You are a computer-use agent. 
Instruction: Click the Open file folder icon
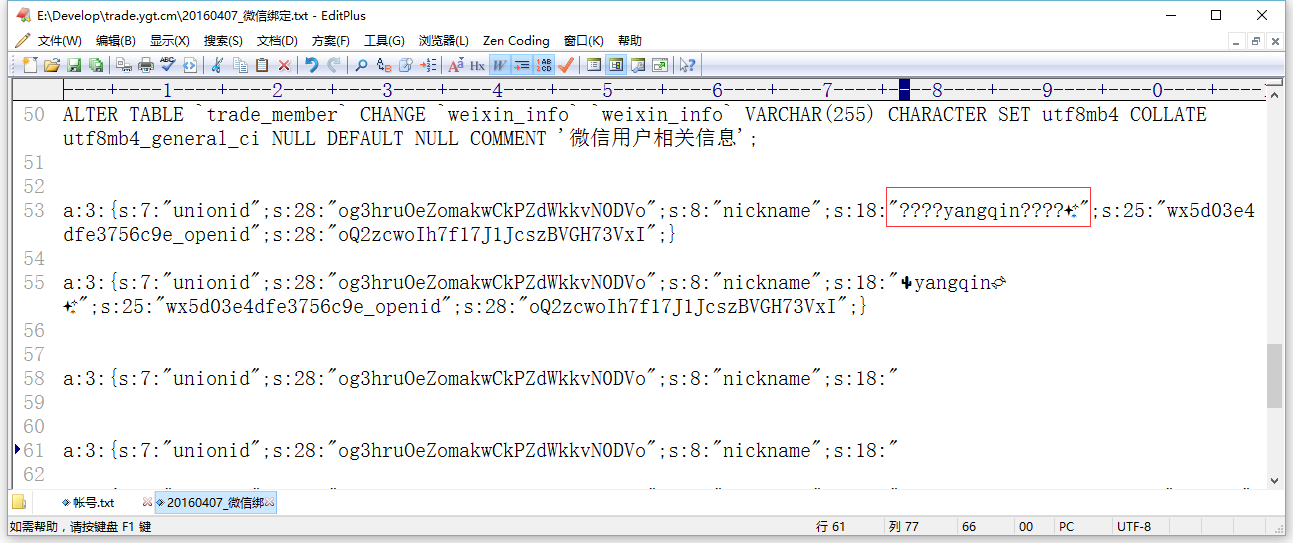(51, 65)
